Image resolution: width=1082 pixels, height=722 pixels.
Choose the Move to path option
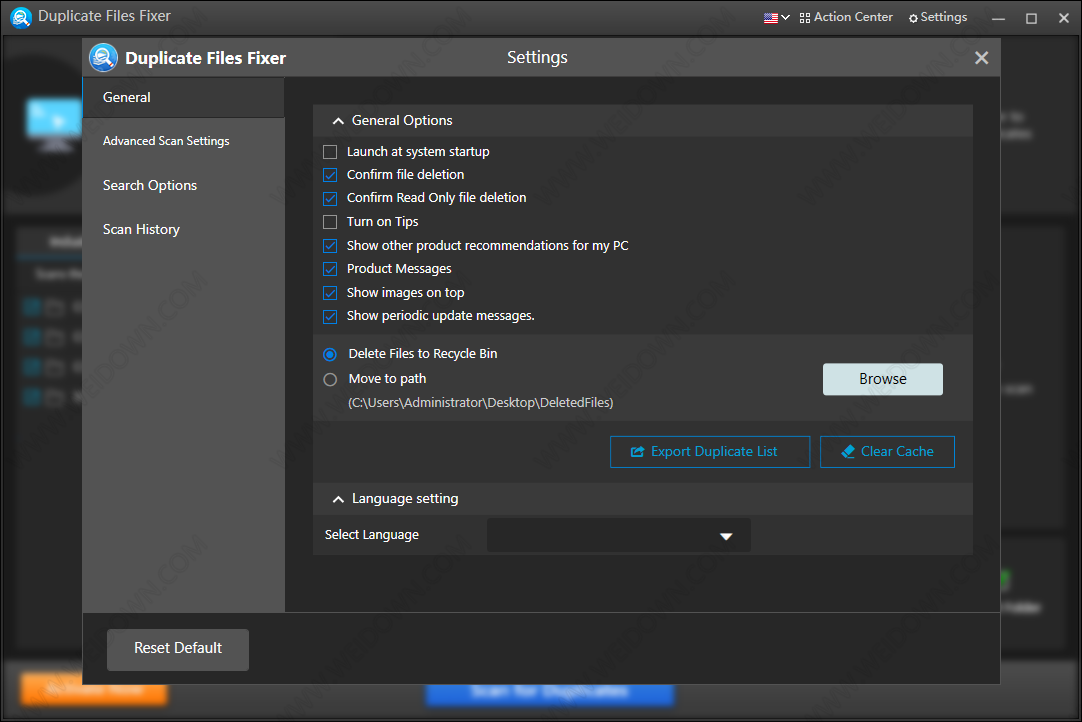point(330,379)
